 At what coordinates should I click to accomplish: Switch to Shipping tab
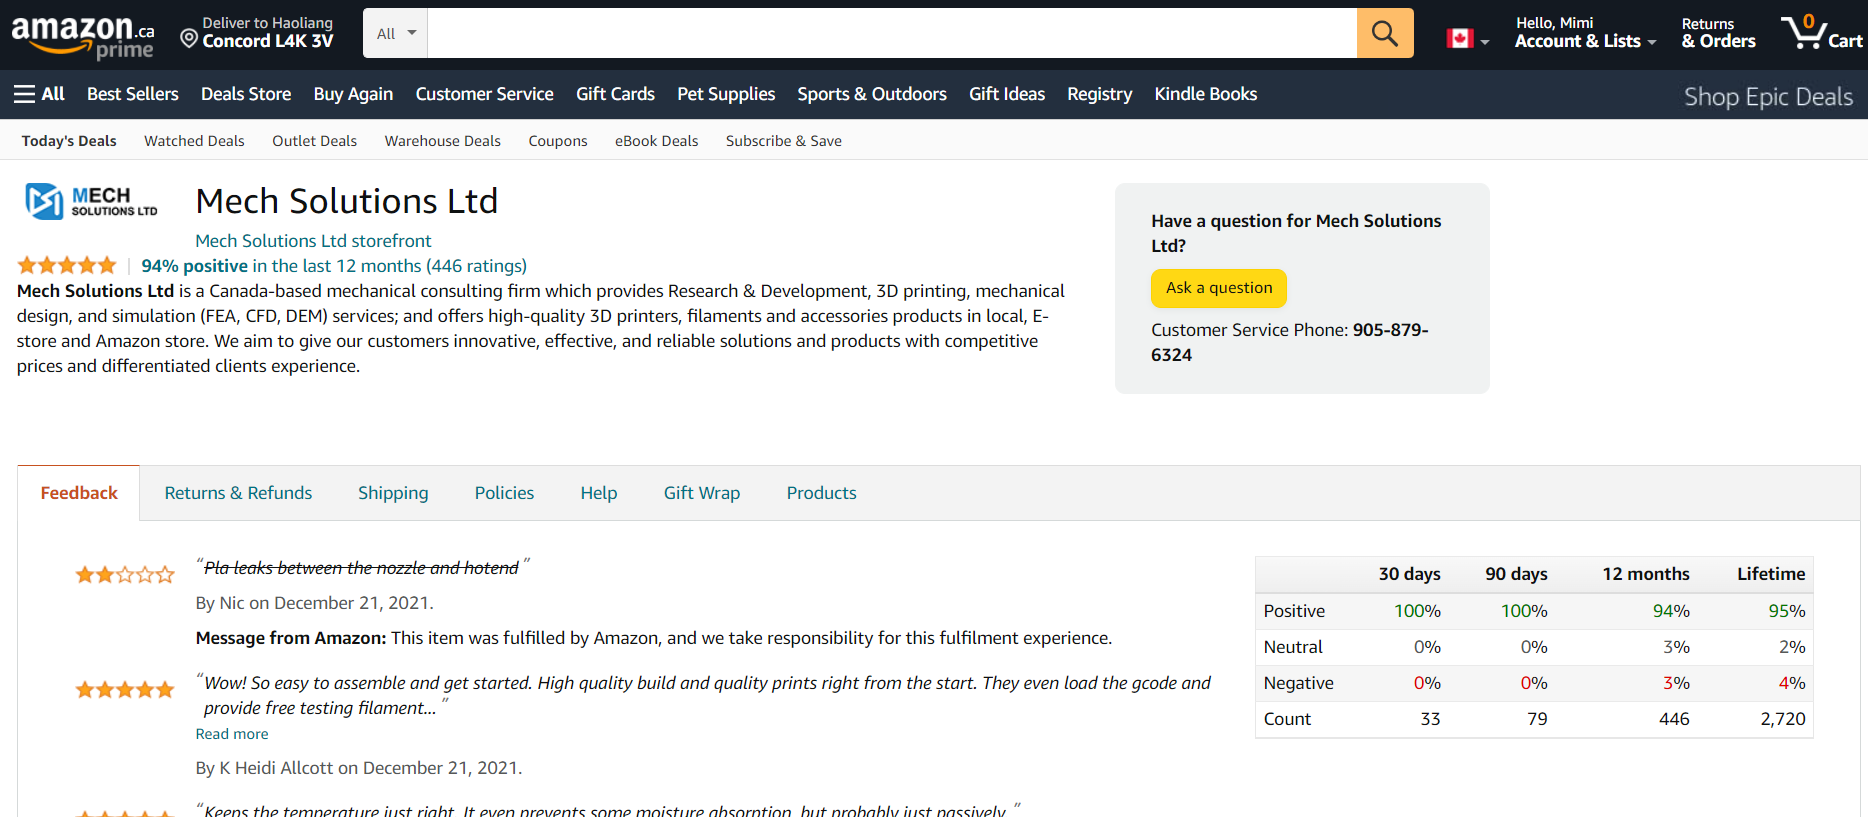393,493
